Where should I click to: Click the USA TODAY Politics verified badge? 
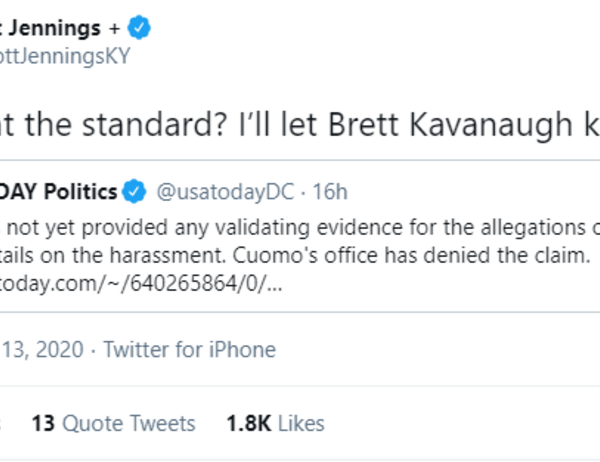[133, 189]
